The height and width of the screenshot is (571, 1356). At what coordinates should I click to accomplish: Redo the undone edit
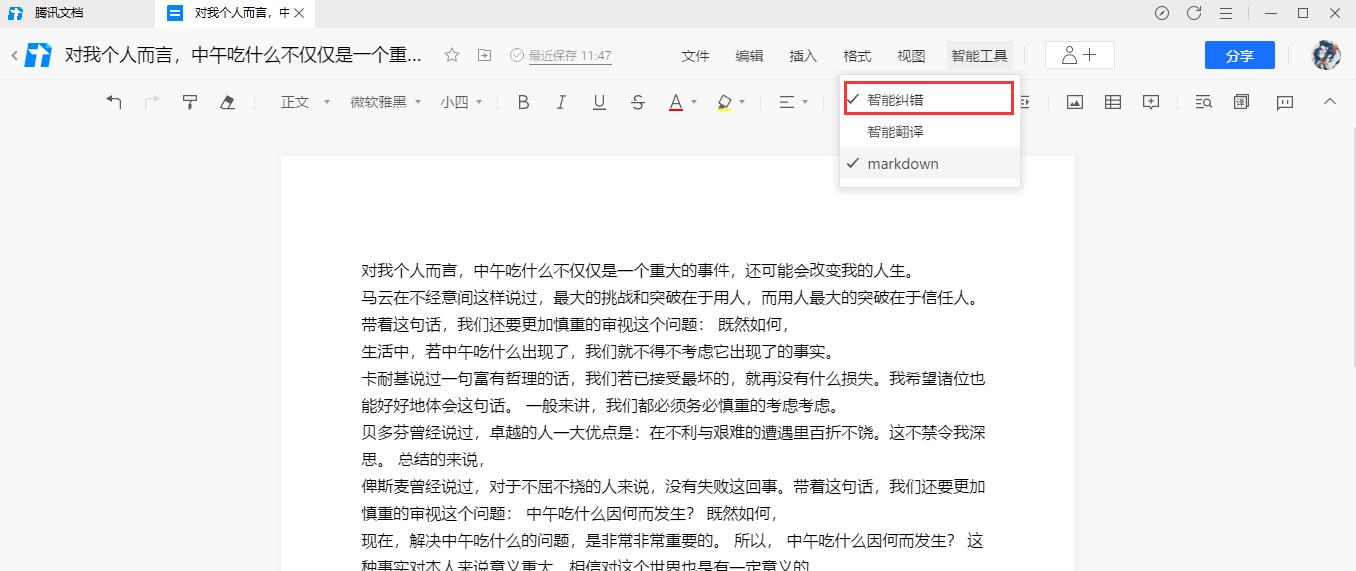click(152, 102)
